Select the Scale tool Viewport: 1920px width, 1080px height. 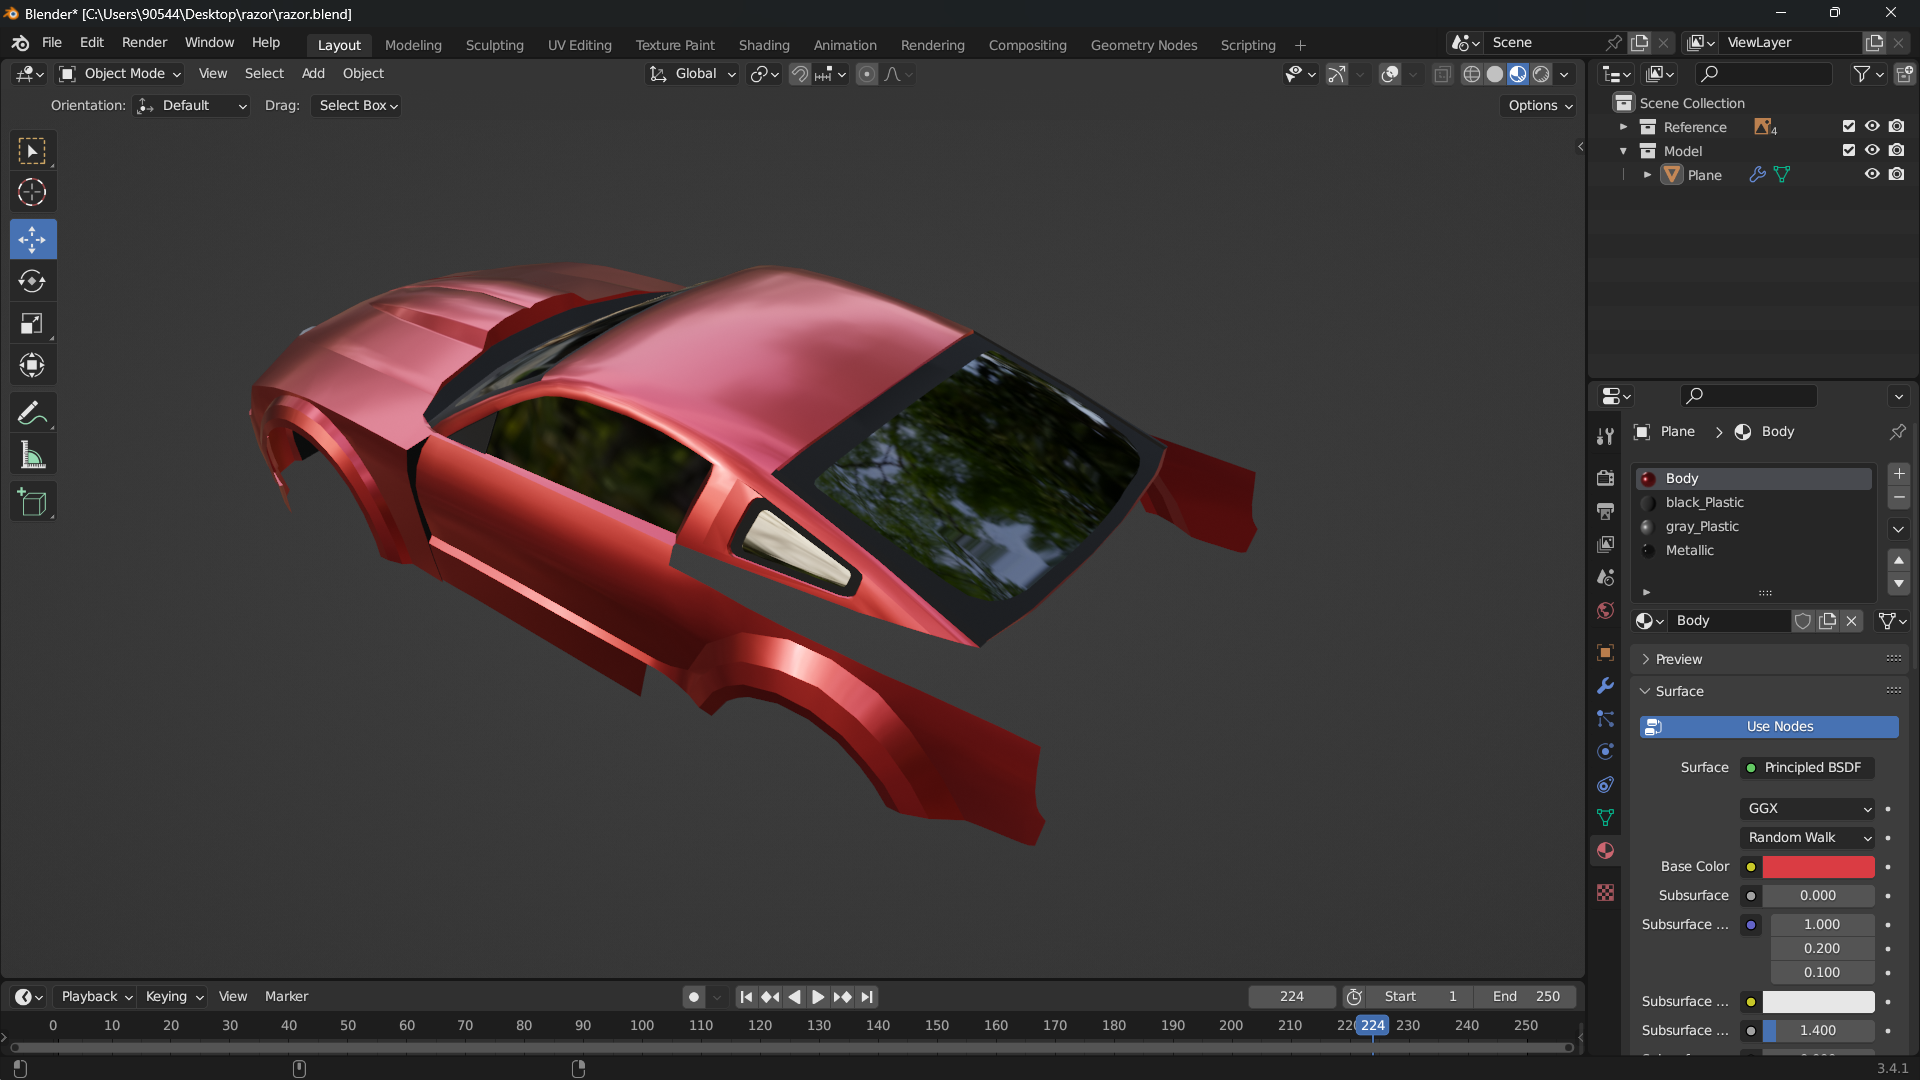pos(32,324)
